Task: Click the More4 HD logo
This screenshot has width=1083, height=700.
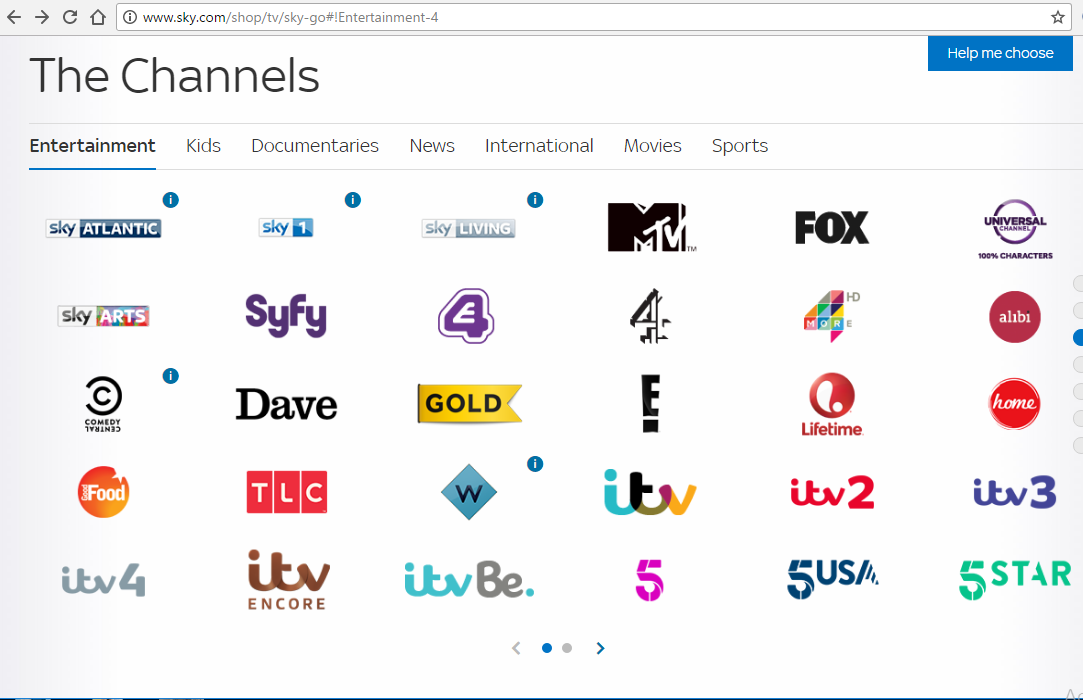Action: 832,316
